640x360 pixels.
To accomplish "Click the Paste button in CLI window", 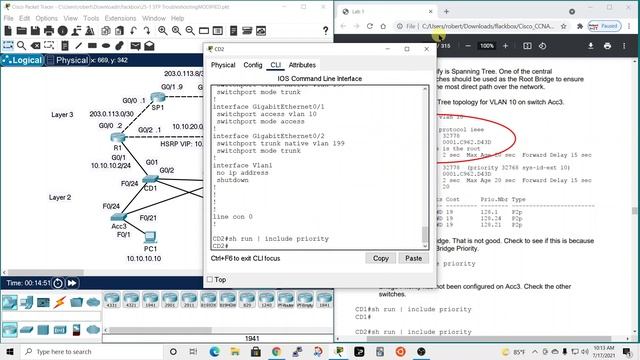I will (x=413, y=258).
